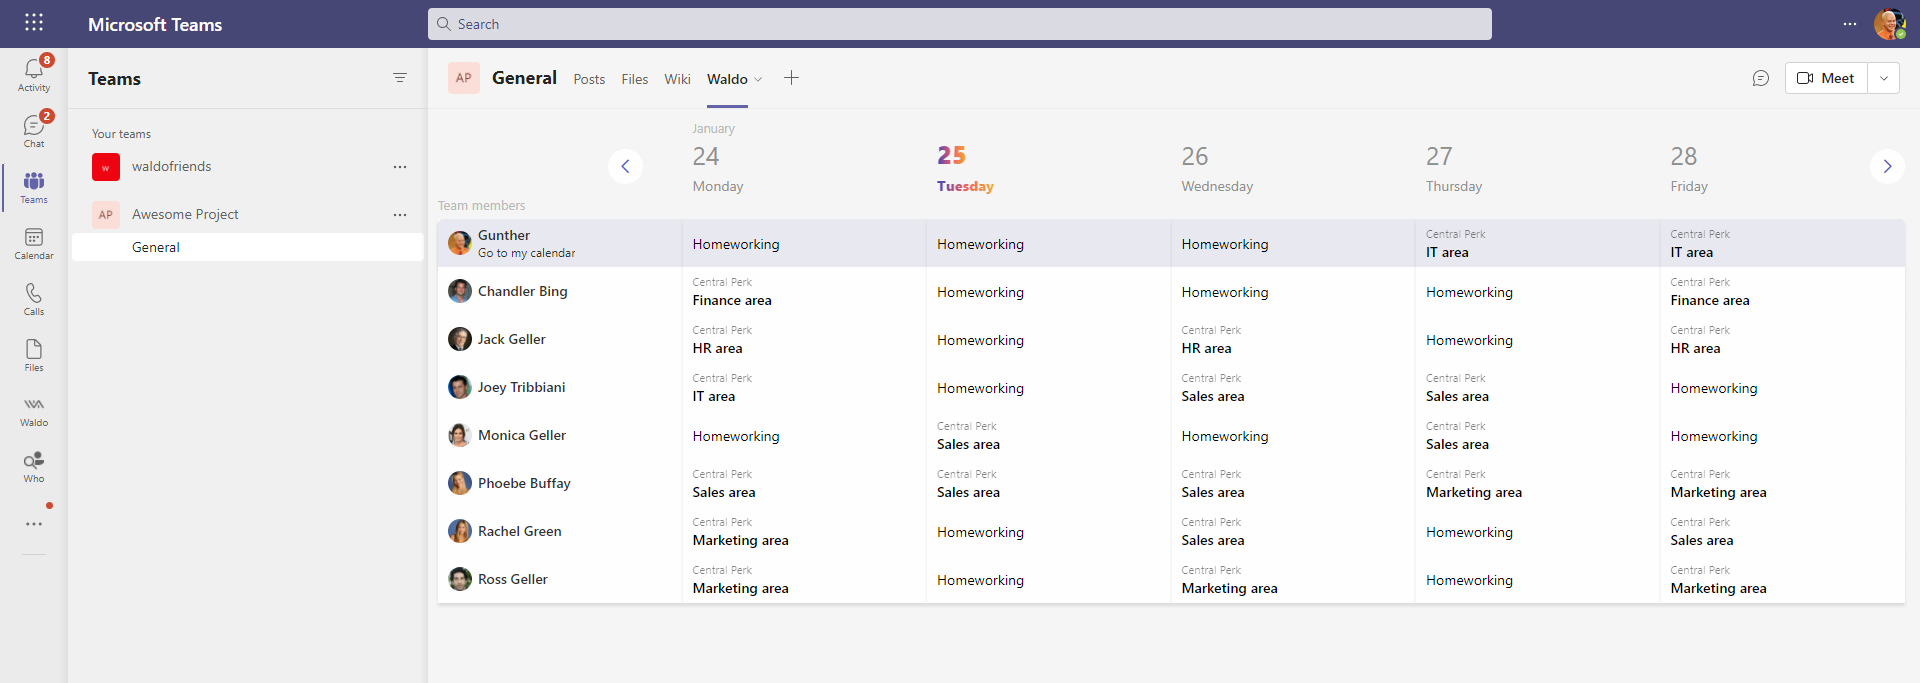
Task: Switch to the Posts tab
Action: 589,79
